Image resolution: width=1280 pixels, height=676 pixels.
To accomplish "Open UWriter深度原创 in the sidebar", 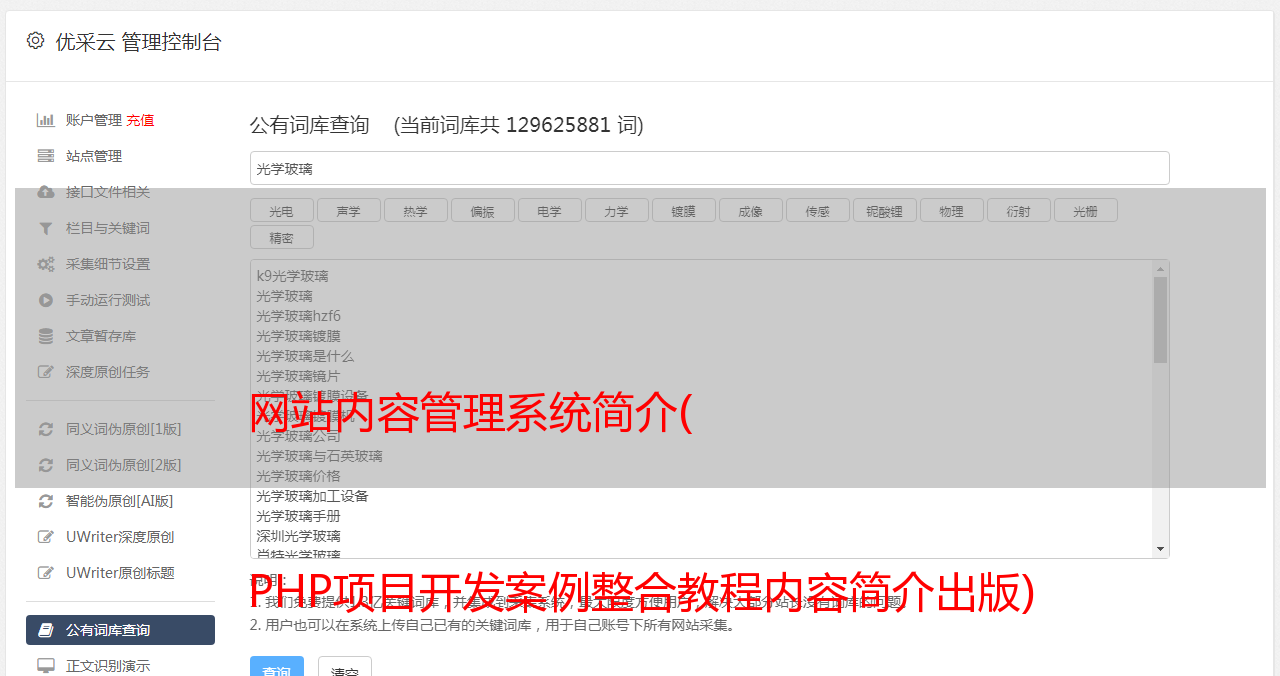I will pos(120,537).
